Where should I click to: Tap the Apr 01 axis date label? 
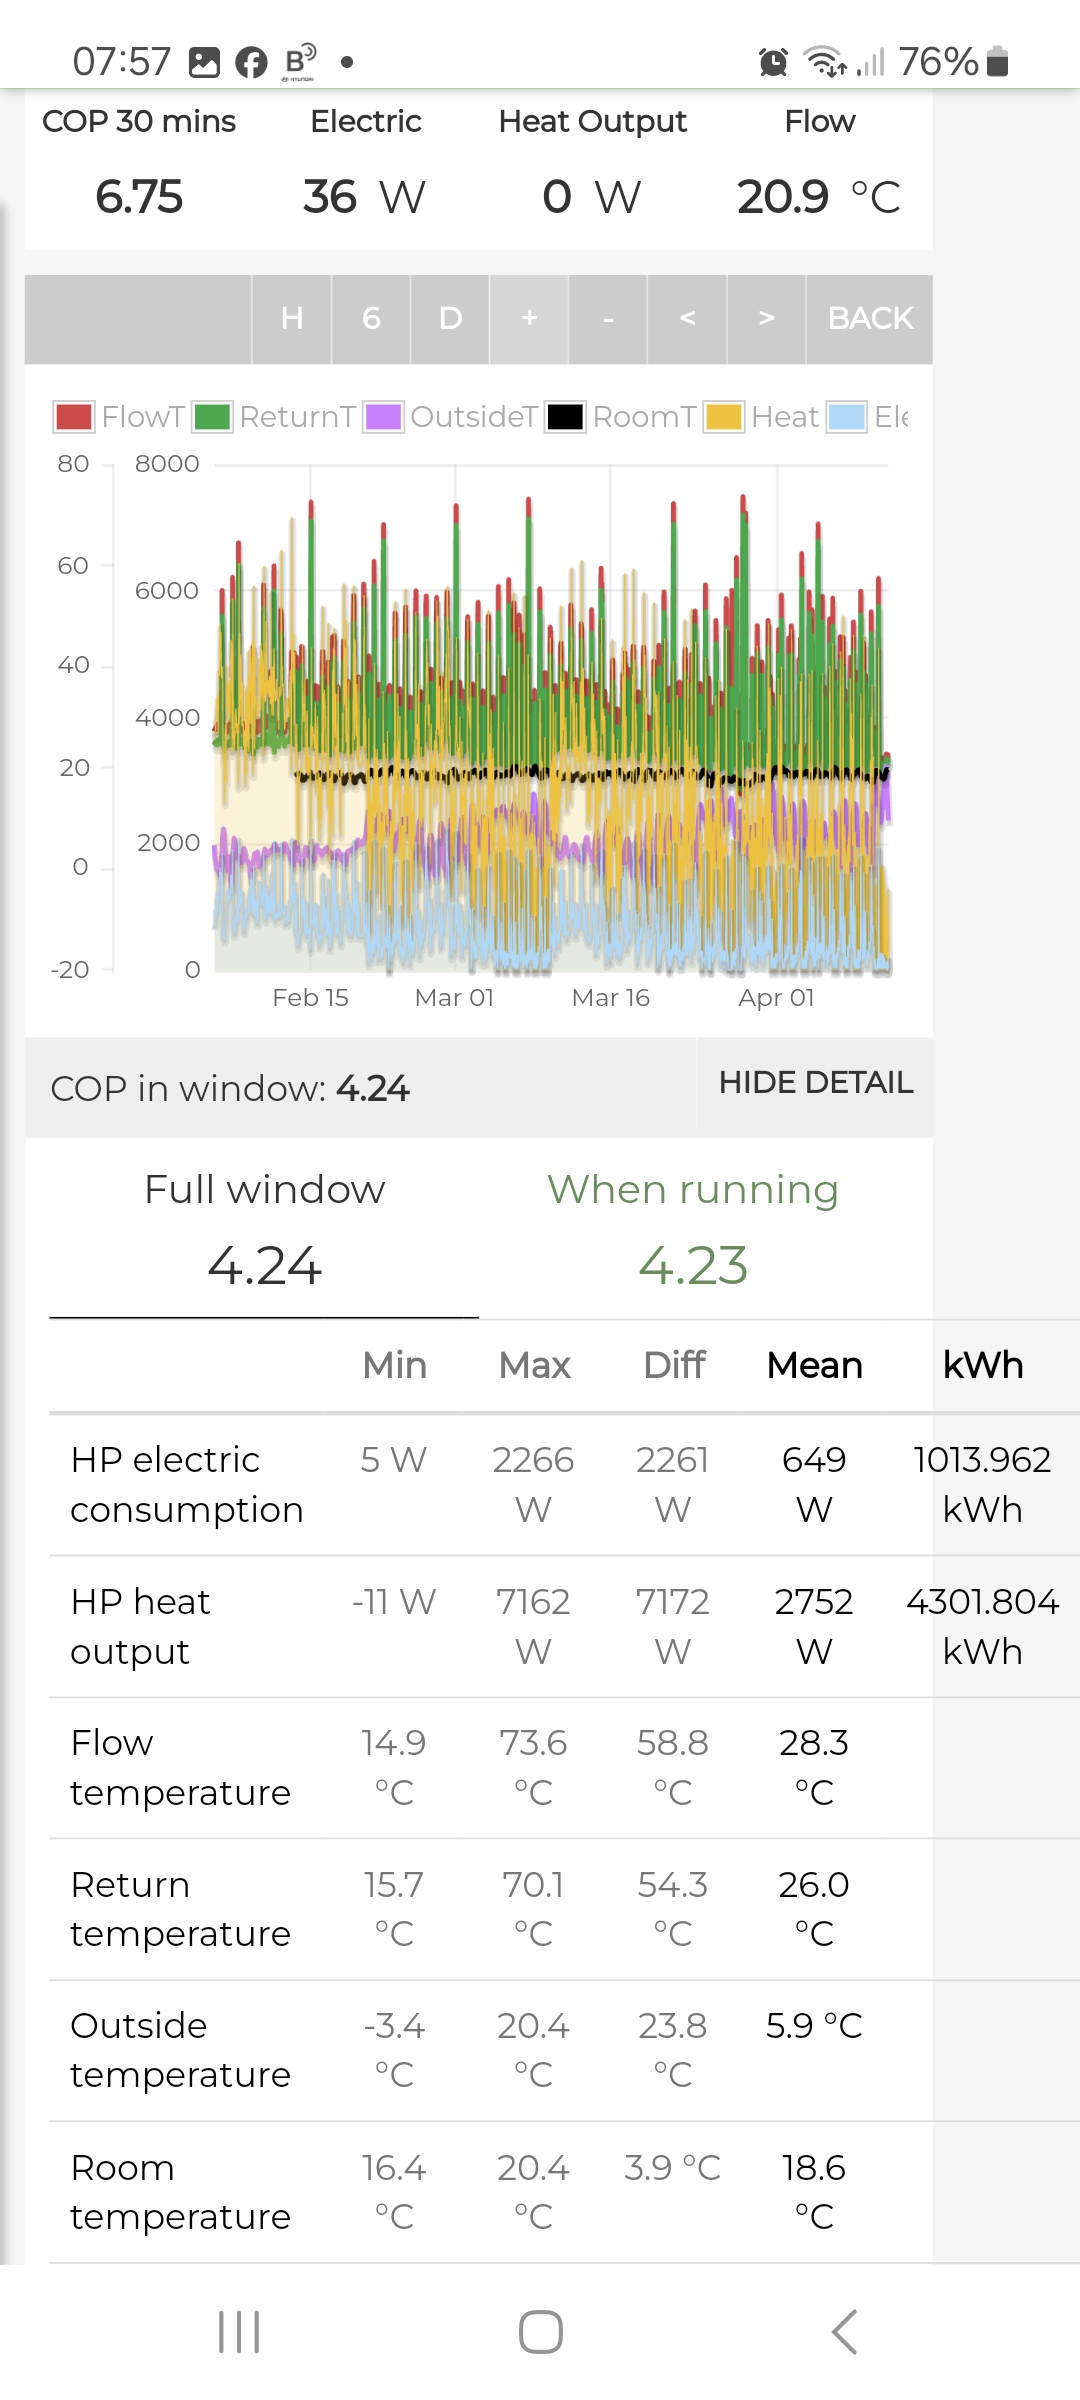pyautogui.click(x=776, y=998)
